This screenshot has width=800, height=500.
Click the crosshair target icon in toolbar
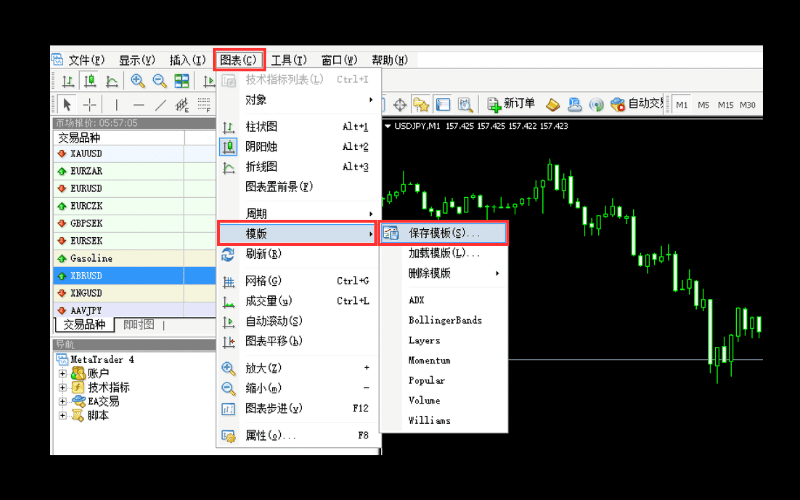pyautogui.click(x=400, y=105)
